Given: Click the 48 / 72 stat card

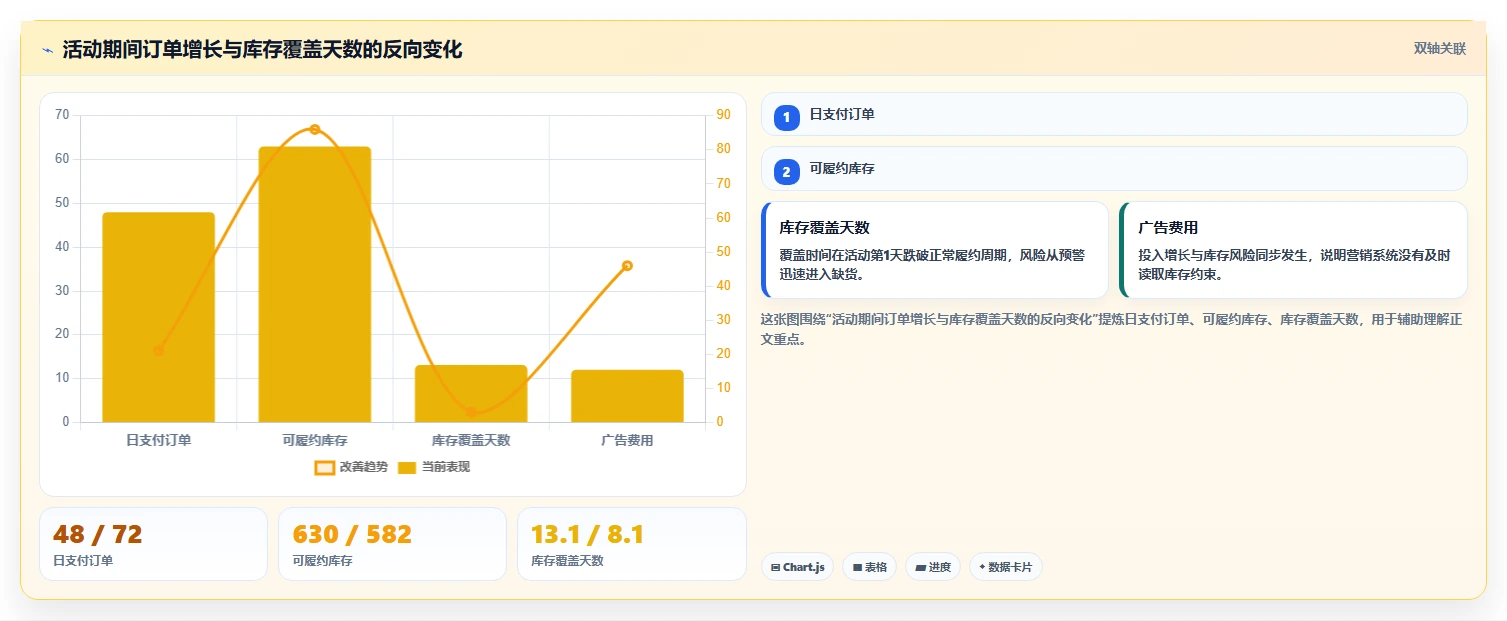Looking at the screenshot, I should pos(153,544).
